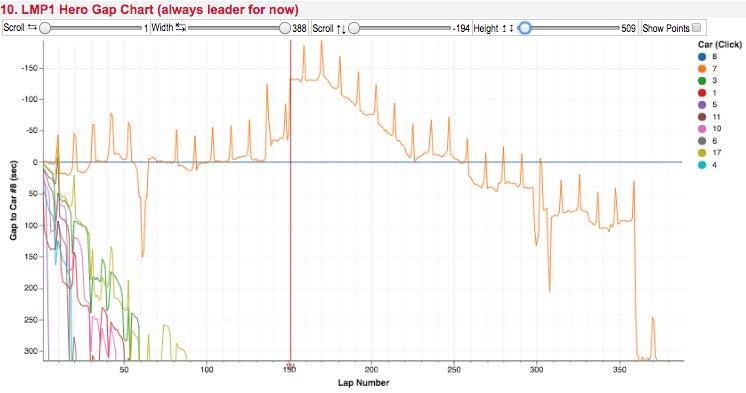Viewport: 746px width, 393px height.
Task: Click the red vertical marker line at lap 150
Action: click(290, 200)
